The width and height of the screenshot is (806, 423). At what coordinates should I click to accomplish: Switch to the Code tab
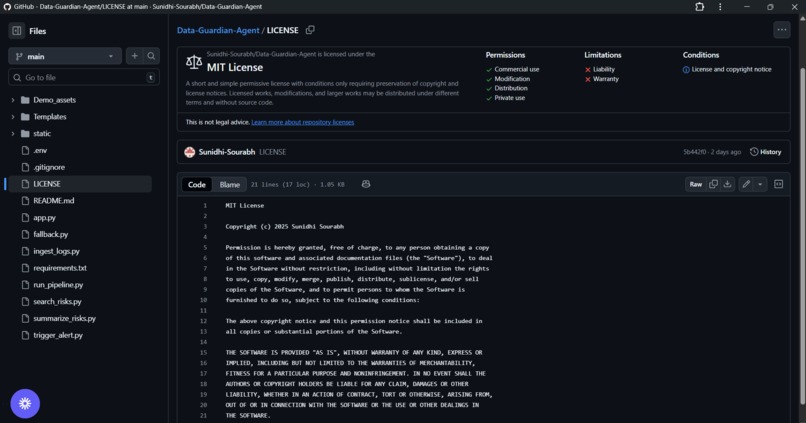click(x=196, y=185)
